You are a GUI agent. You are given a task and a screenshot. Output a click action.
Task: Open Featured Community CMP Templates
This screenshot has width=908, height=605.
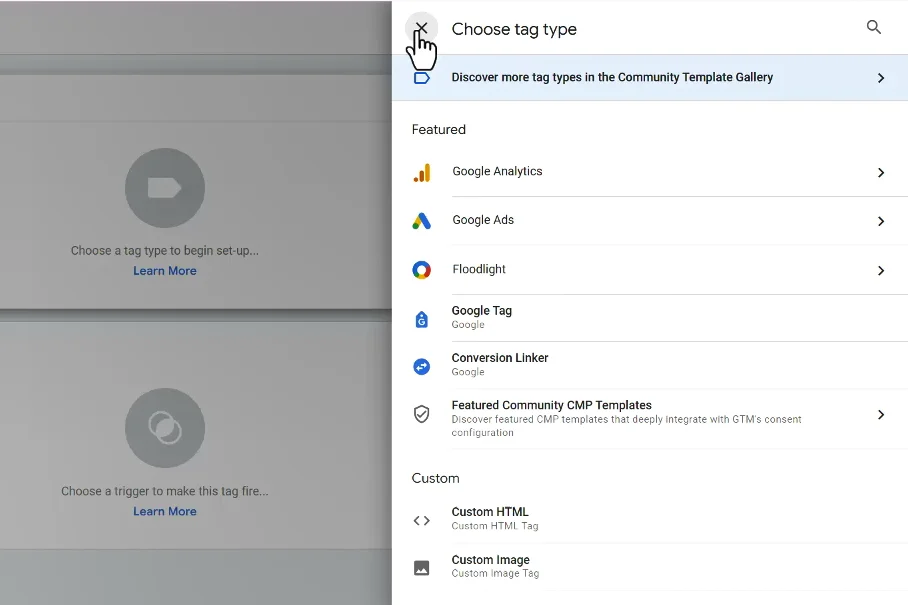coord(650,419)
